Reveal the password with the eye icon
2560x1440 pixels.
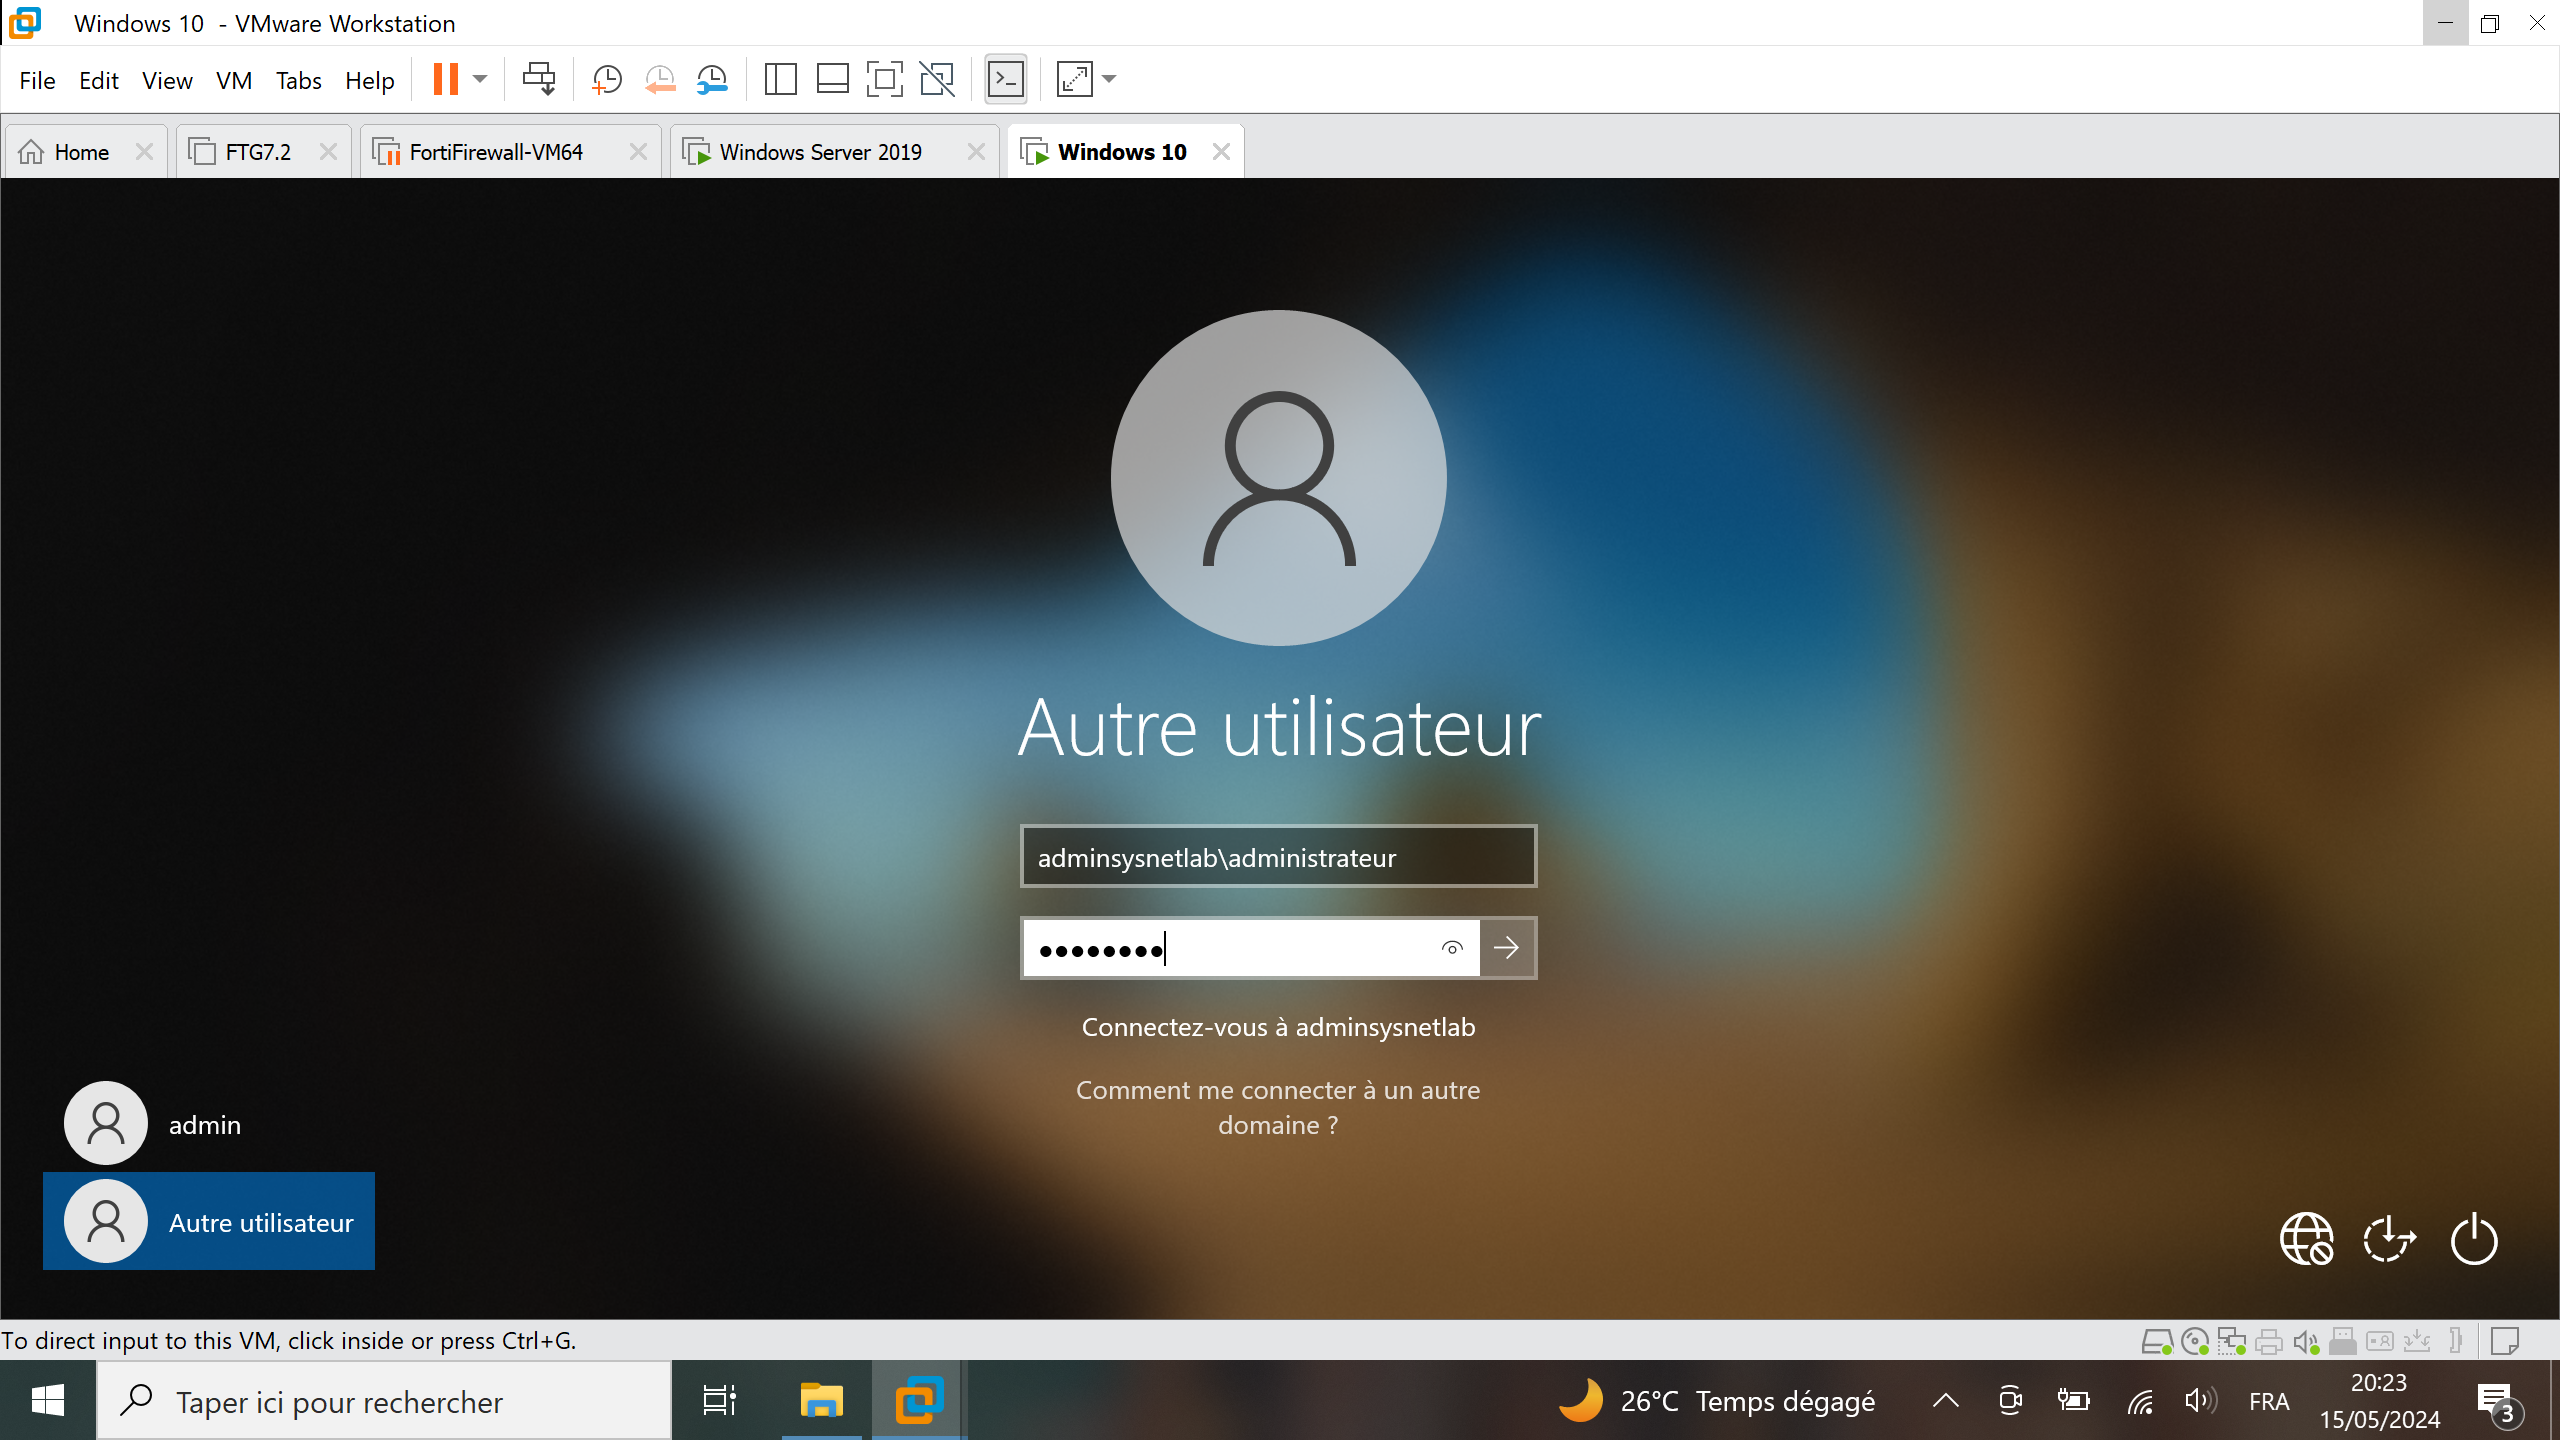pyautogui.click(x=1452, y=948)
